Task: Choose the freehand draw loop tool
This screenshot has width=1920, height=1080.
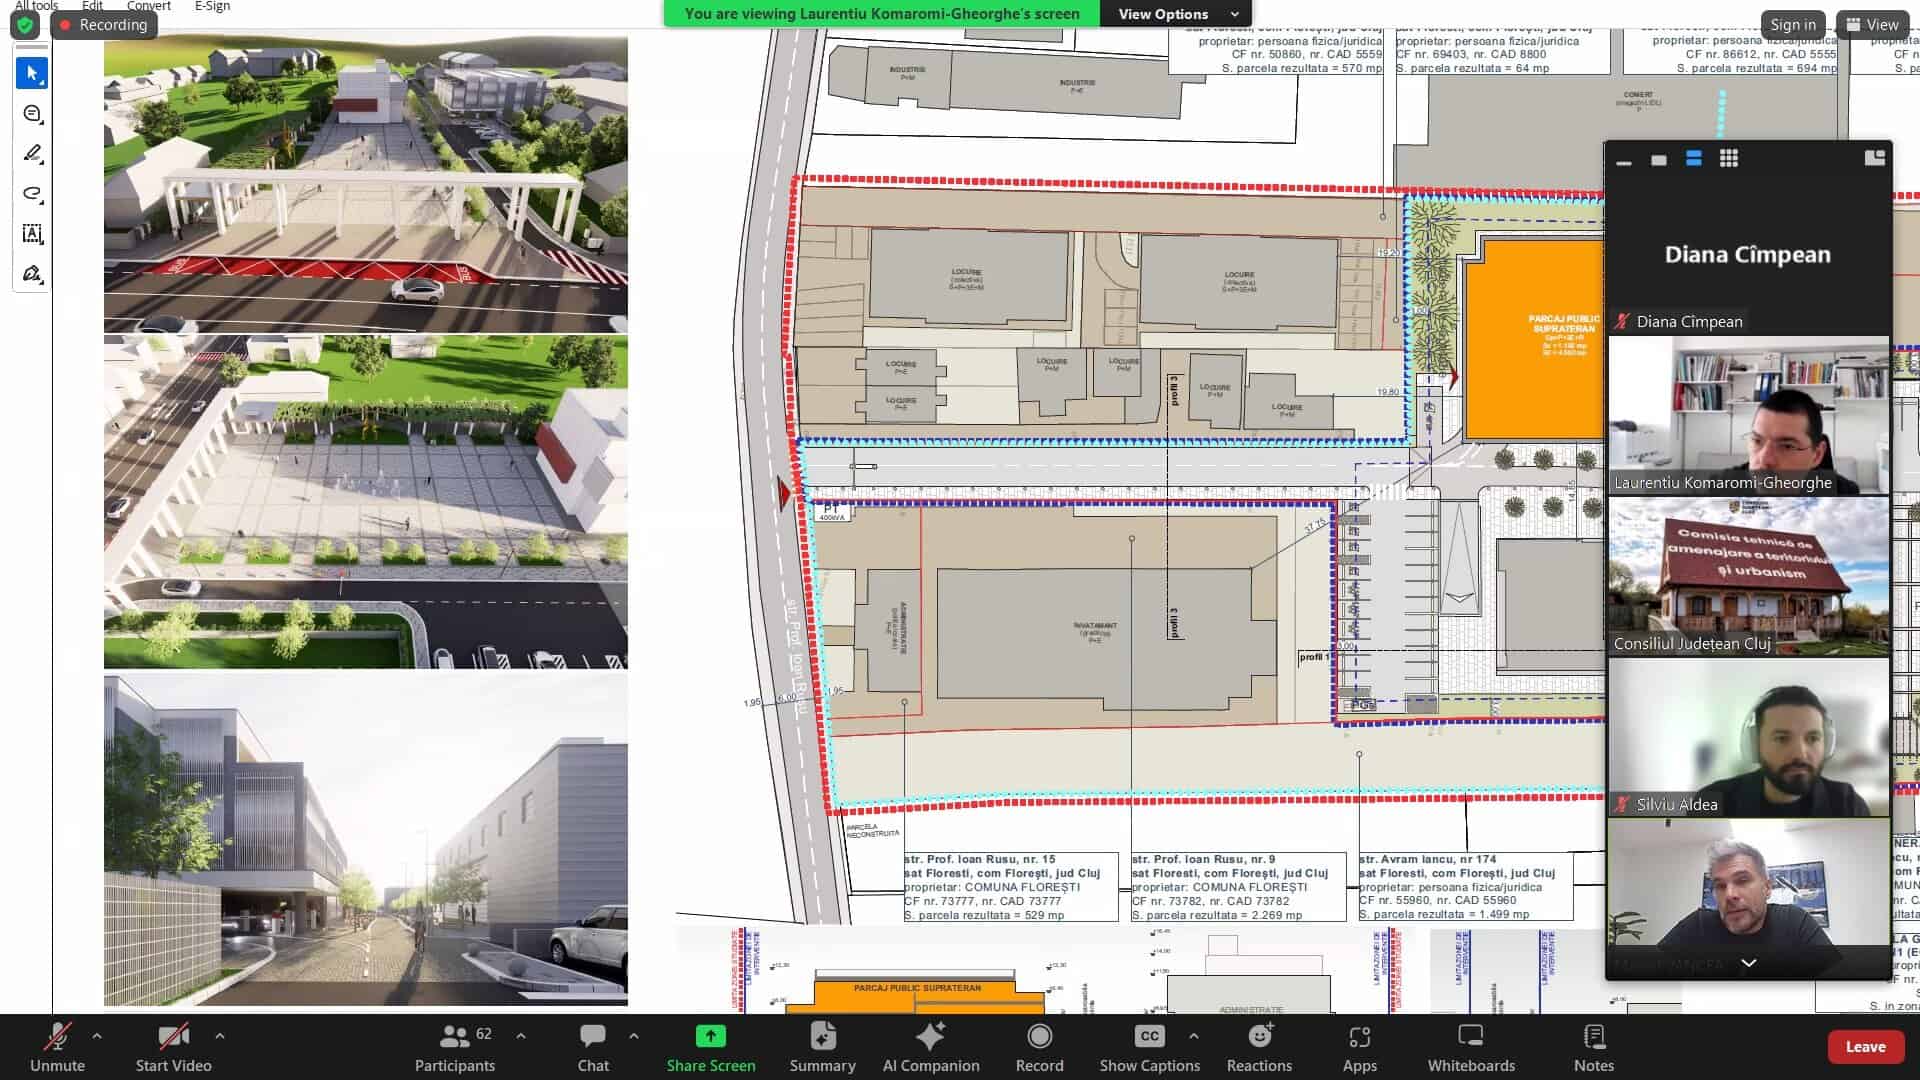Action: pyautogui.click(x=32, y=193)
